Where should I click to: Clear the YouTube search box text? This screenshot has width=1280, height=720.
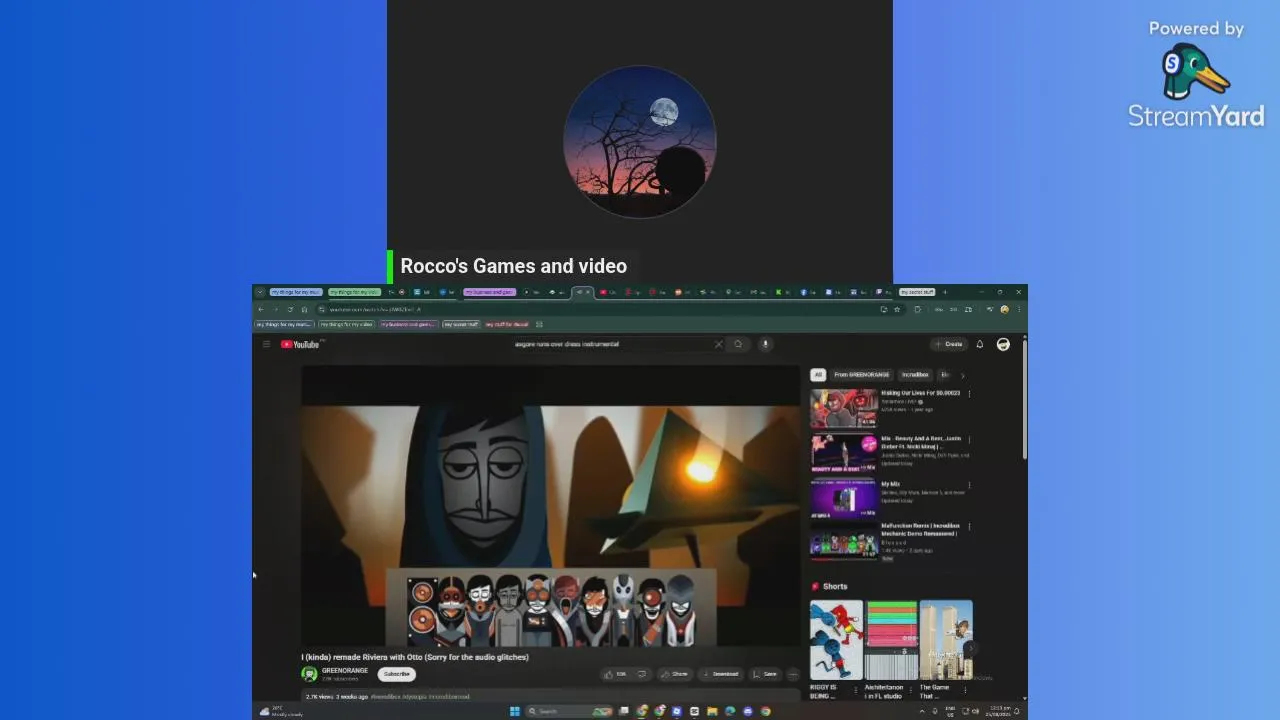tap(718, 344)
